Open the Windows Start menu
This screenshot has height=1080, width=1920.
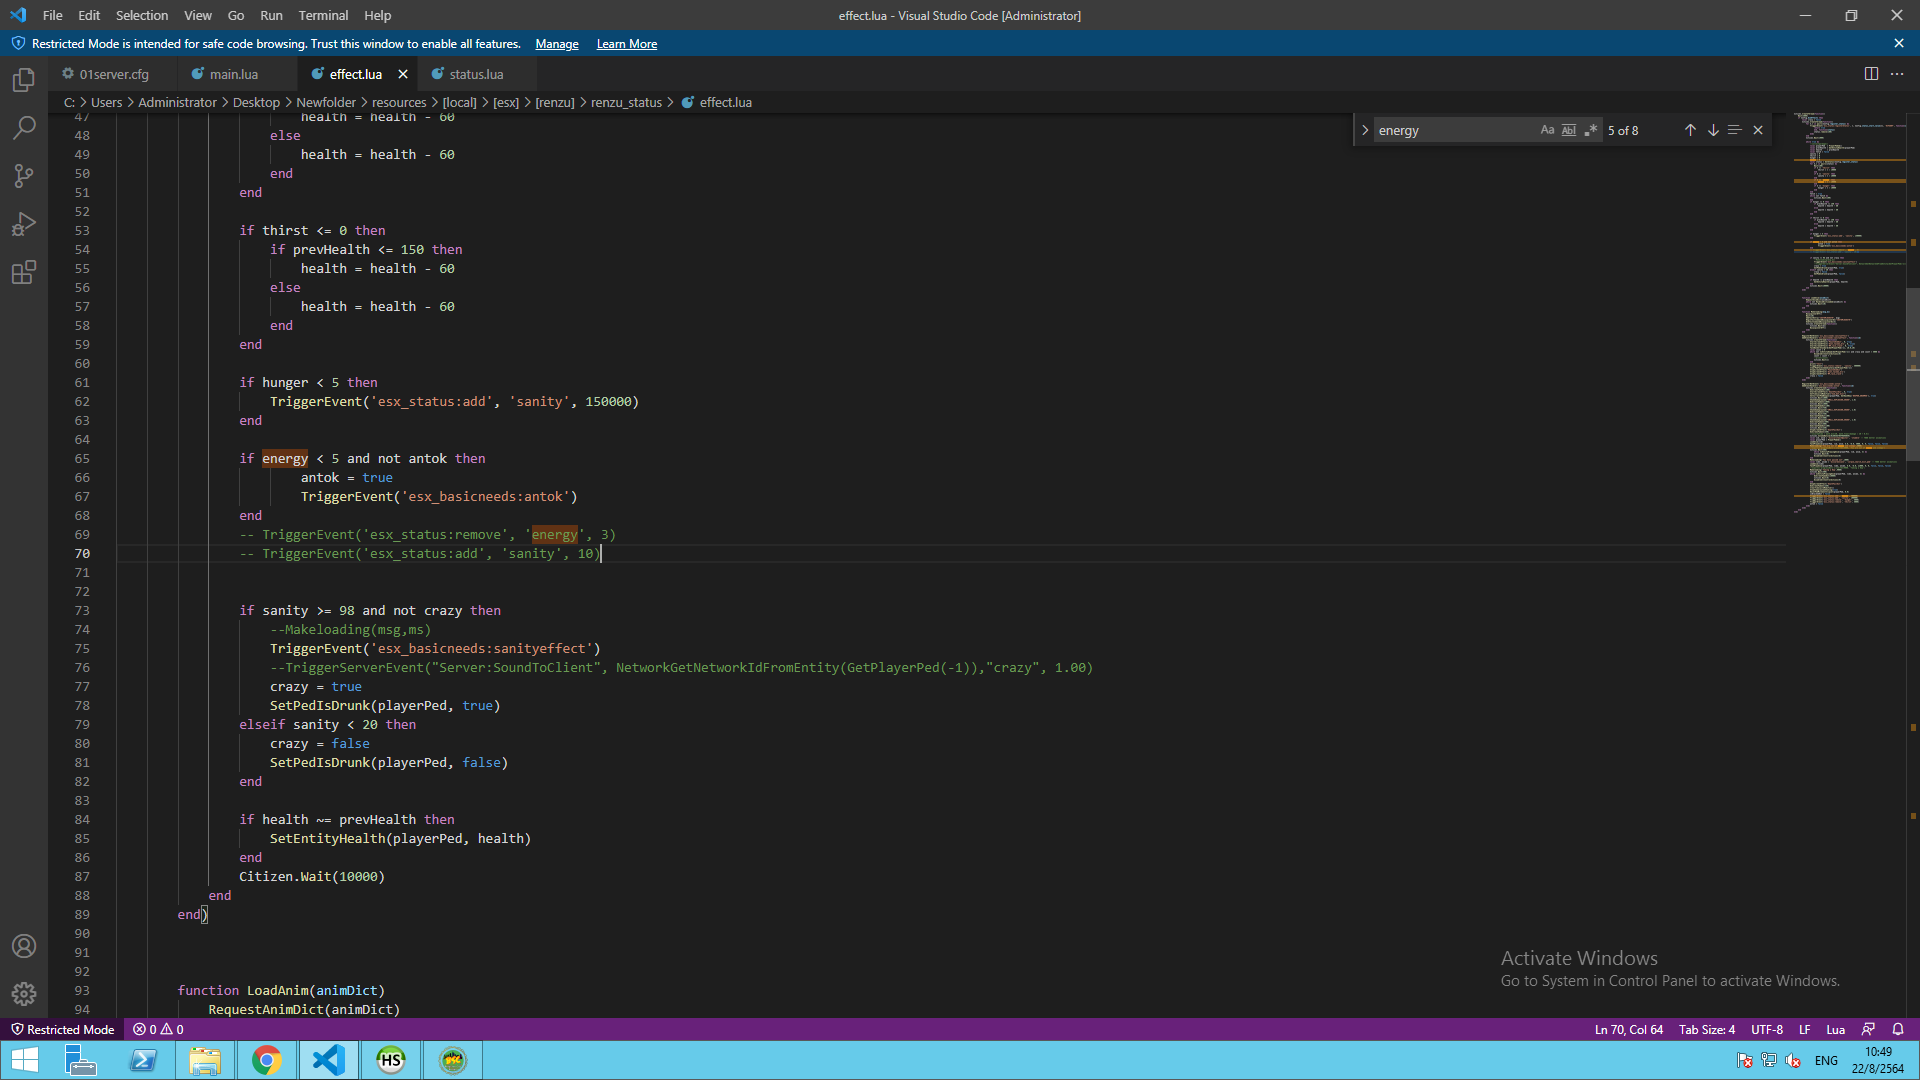pos(25,1060)
